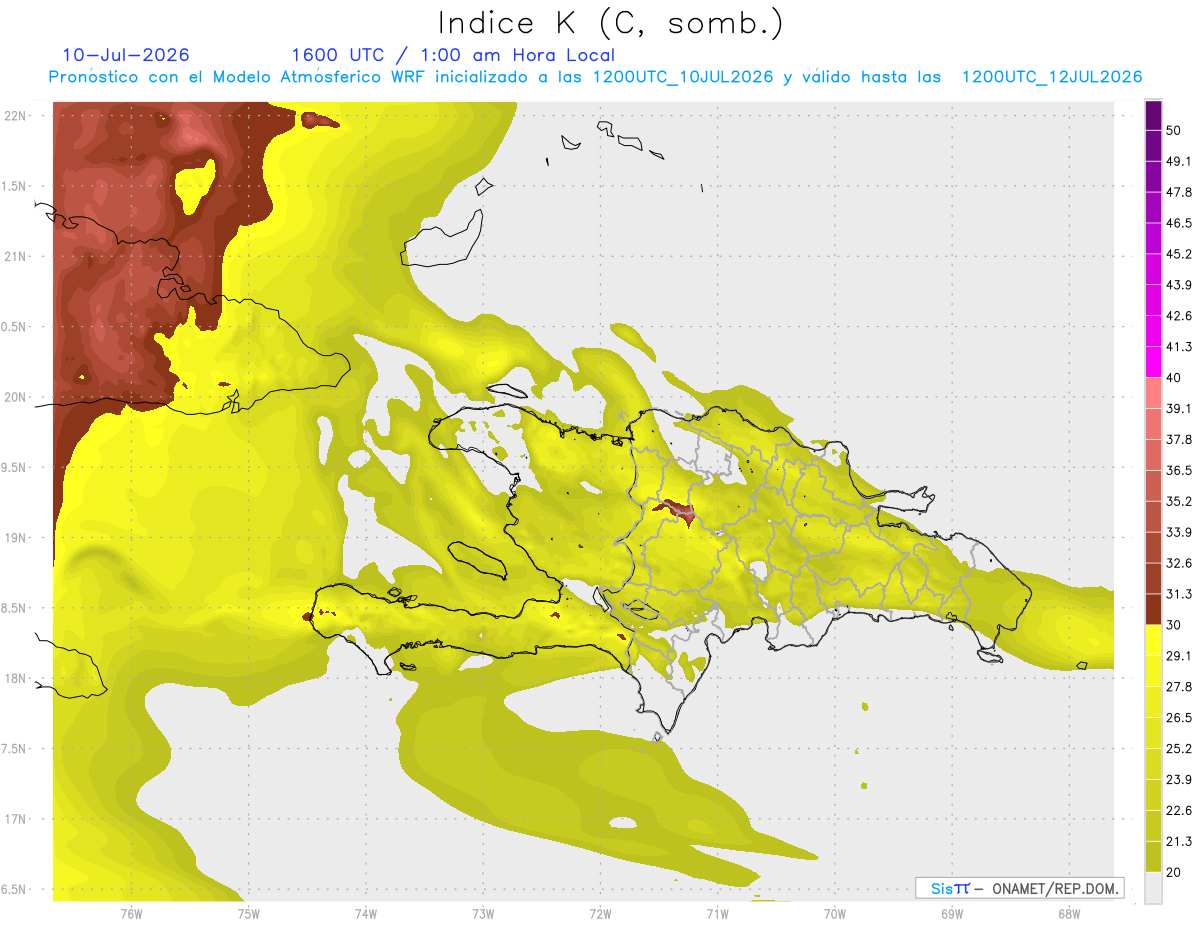Click the '22N' latitude label
The image size is (1200, 927).
coord(16,115)
